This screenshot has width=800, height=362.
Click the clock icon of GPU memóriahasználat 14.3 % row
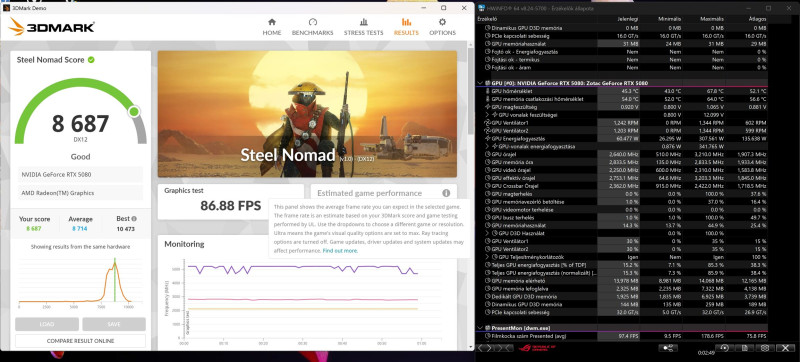tap(487, 225)
